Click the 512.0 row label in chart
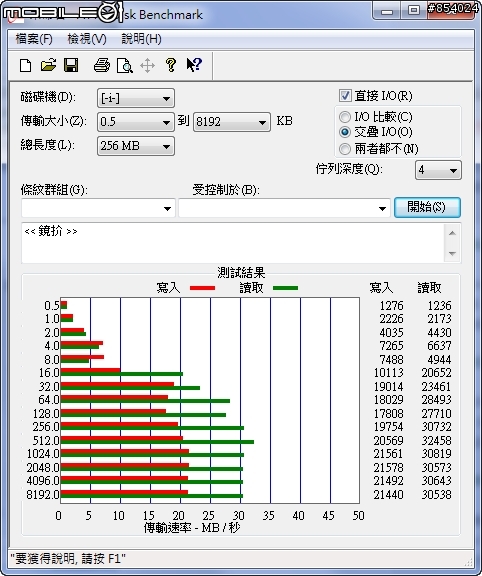 pos(46,440)
